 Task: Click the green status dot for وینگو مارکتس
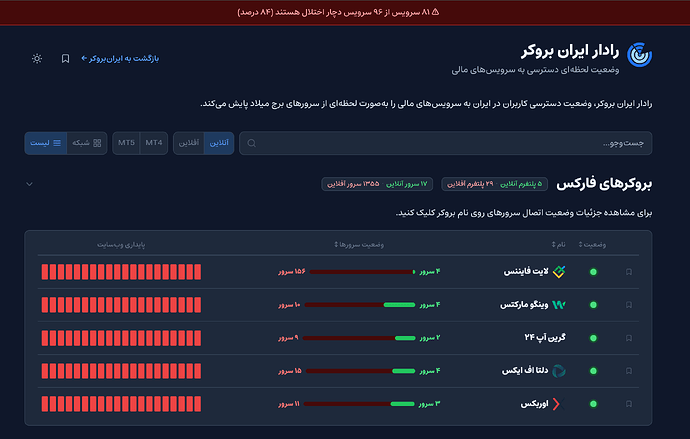(x=593, y=305)
